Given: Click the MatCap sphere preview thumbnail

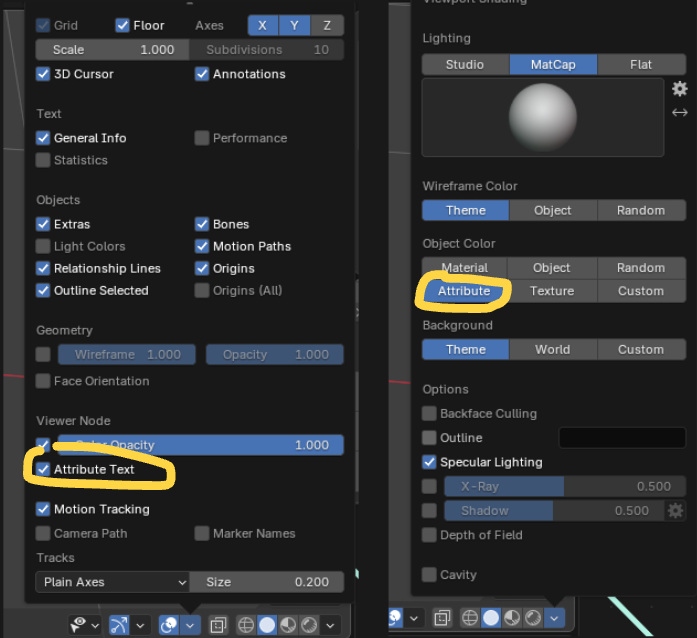Looking at the screenshot, I should [x=543, y=118].
